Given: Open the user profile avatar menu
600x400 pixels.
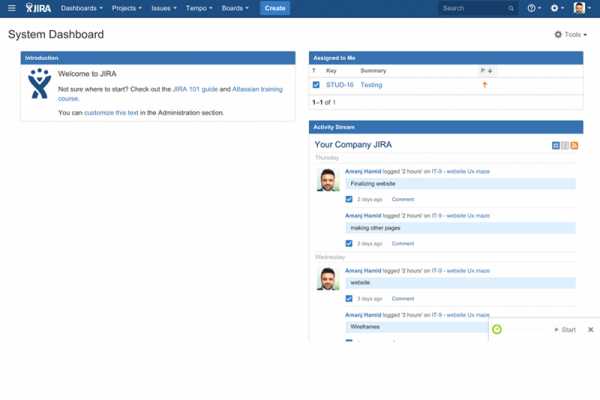Looking at the screenshot, I should 582,8.
